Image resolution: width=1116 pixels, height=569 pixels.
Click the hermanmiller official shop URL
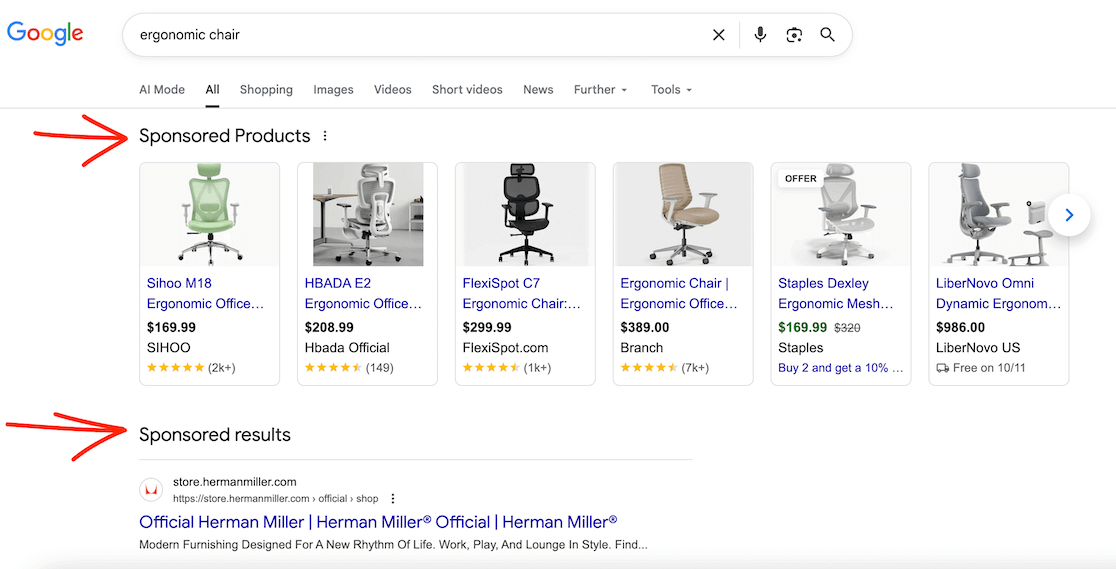(x=275, y=498)
